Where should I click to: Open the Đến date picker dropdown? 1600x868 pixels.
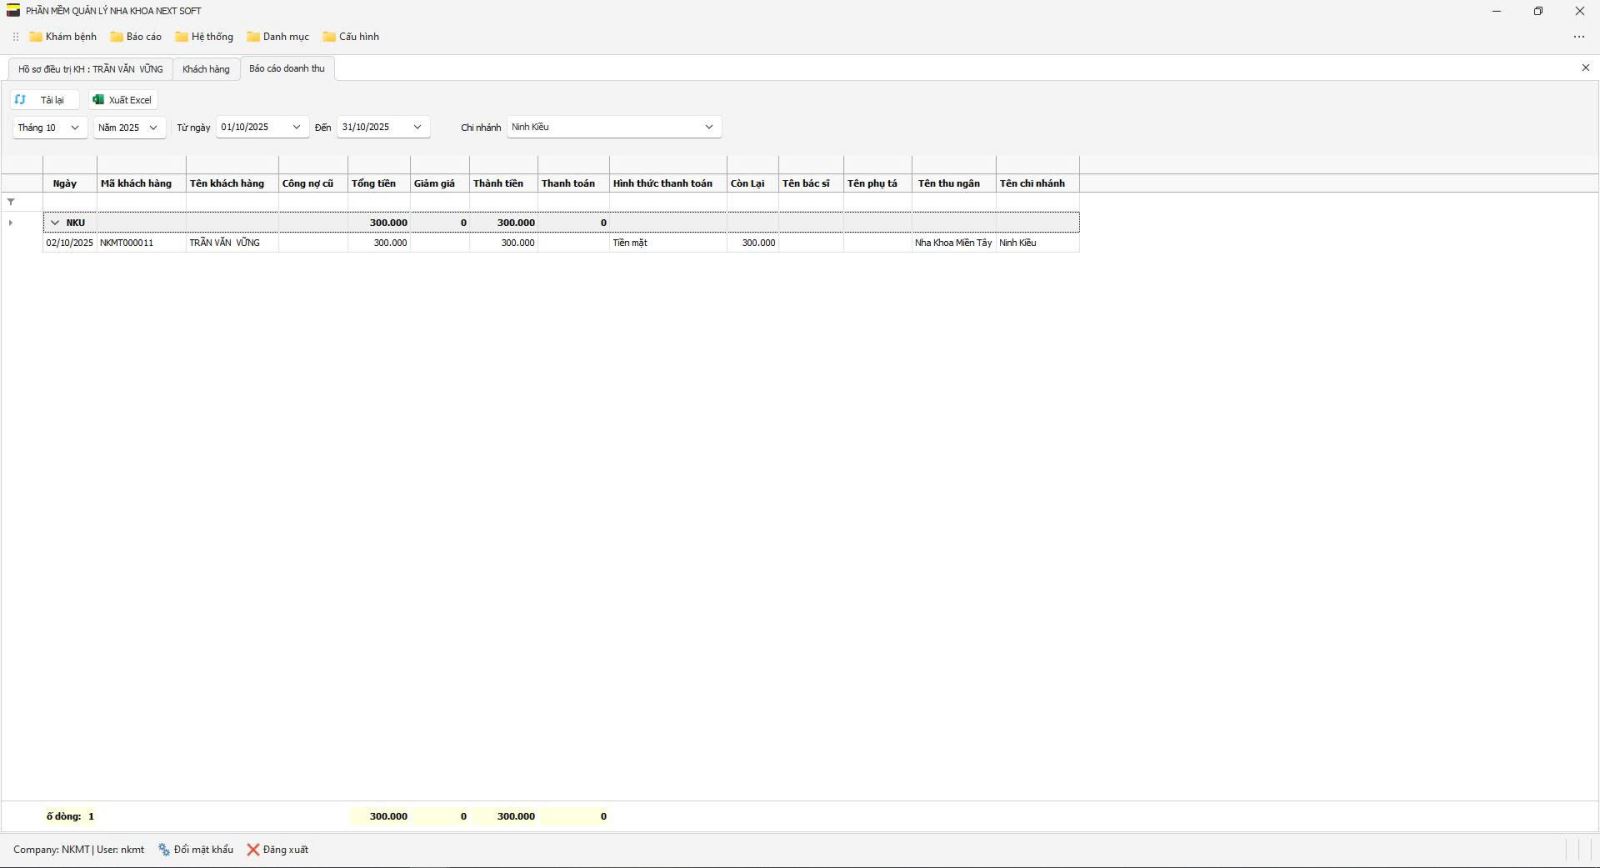pos(417,128)
